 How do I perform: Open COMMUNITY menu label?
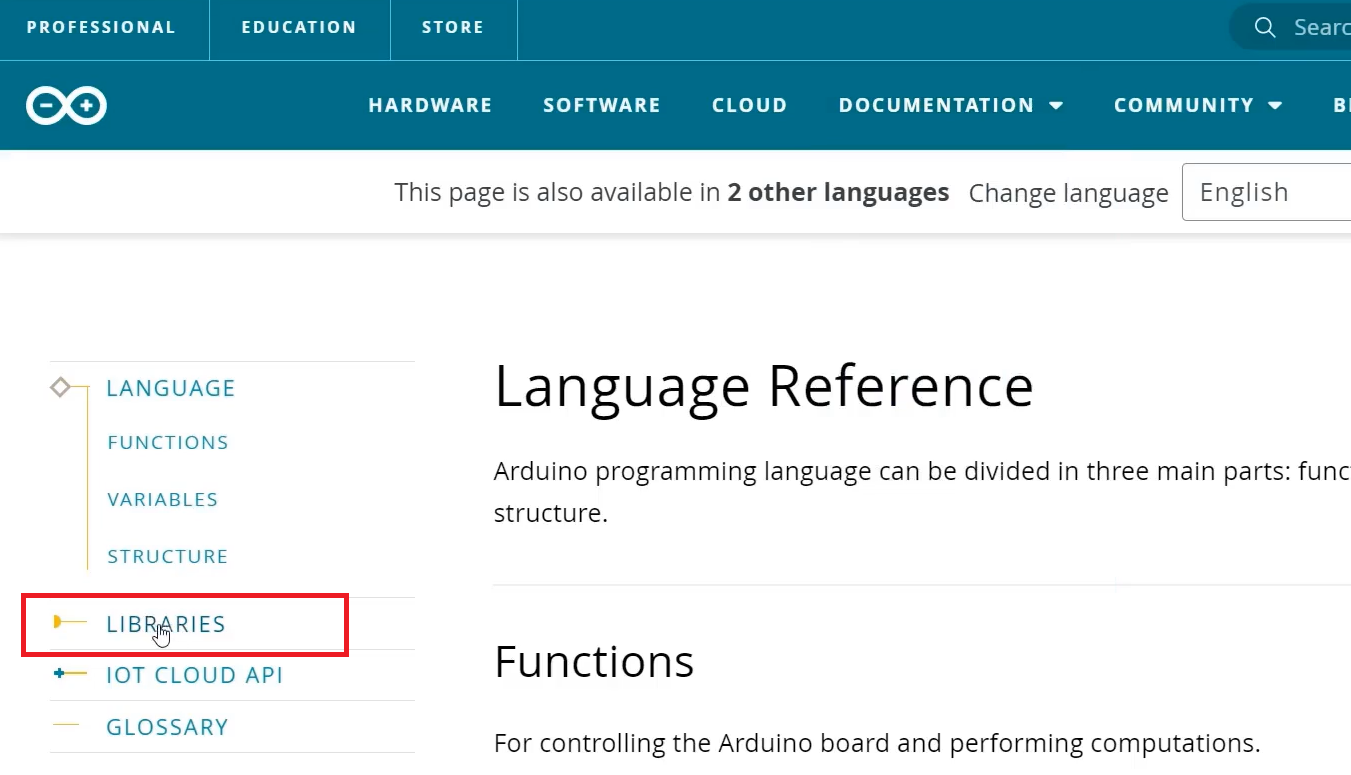tap(1183, 105)
